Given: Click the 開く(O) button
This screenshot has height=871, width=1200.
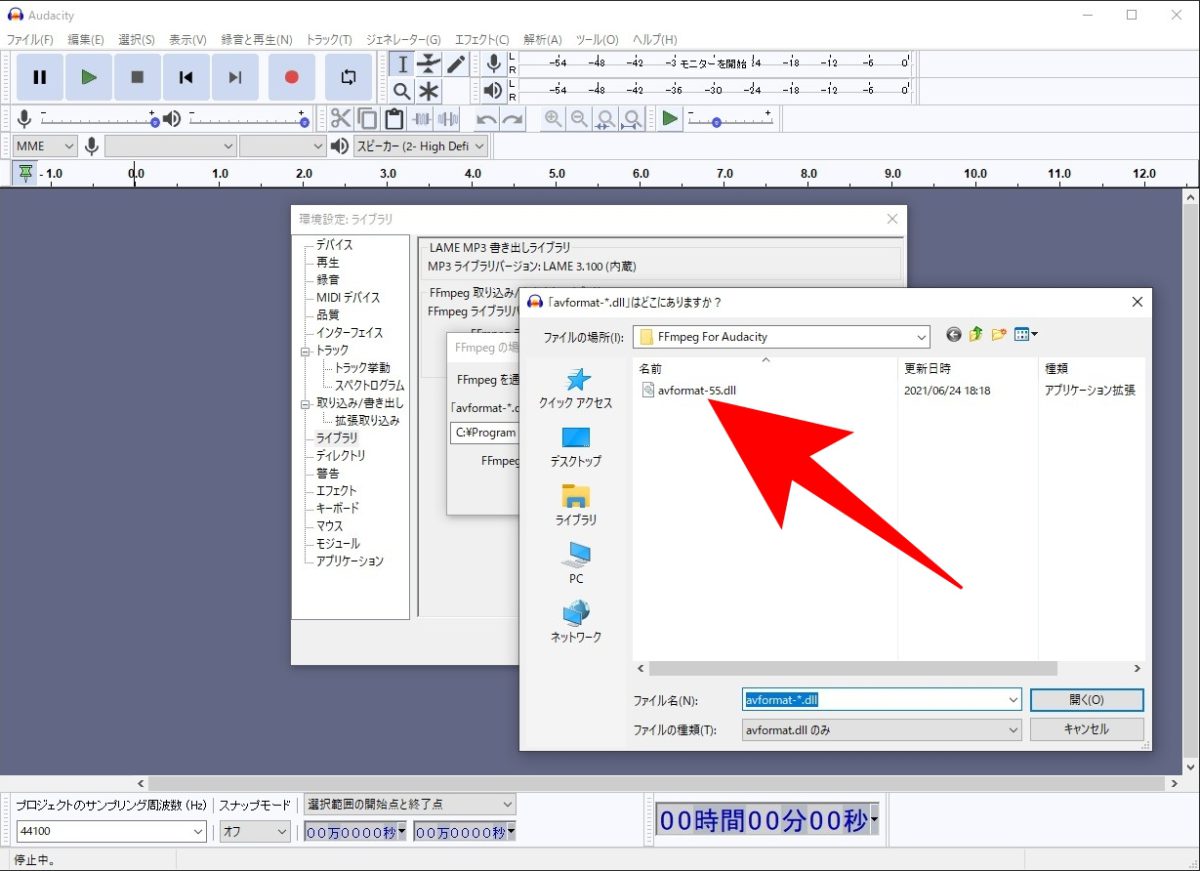Looking at the screenshot, I should click(1086, 700).
